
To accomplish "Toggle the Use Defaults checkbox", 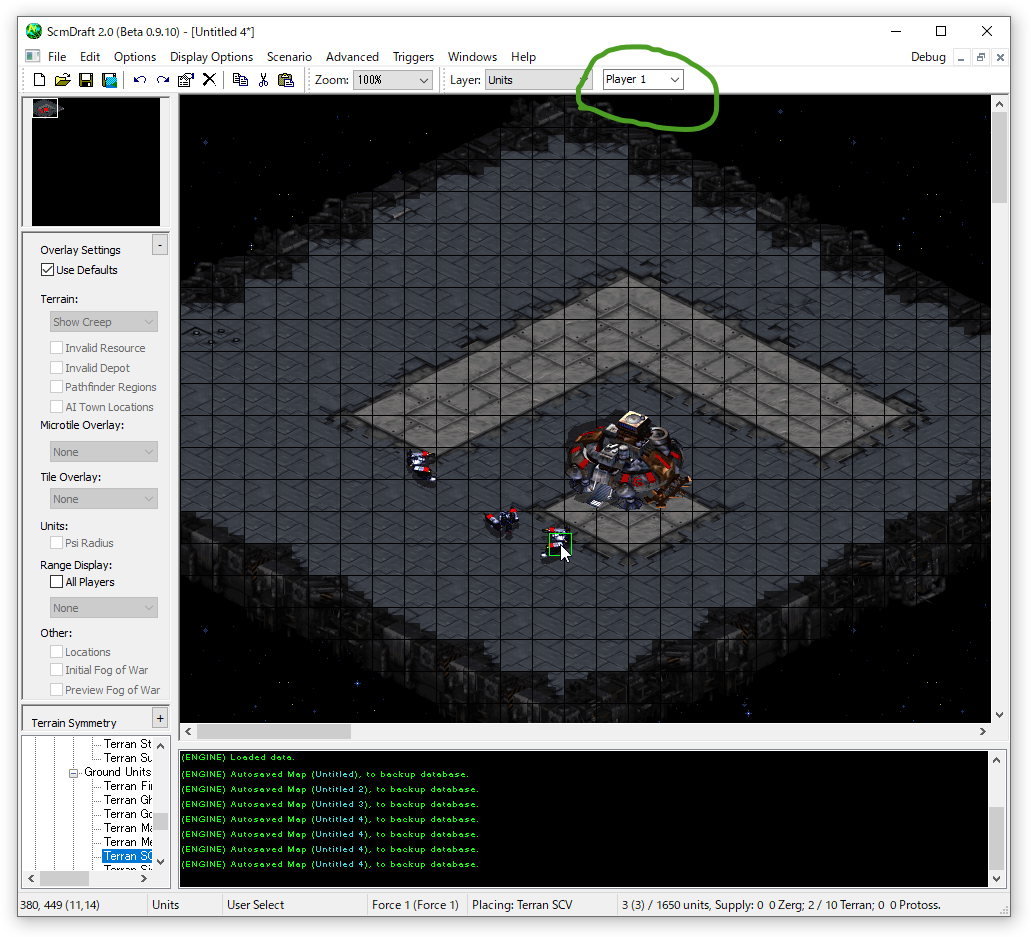I will click(x=47, y=270).
